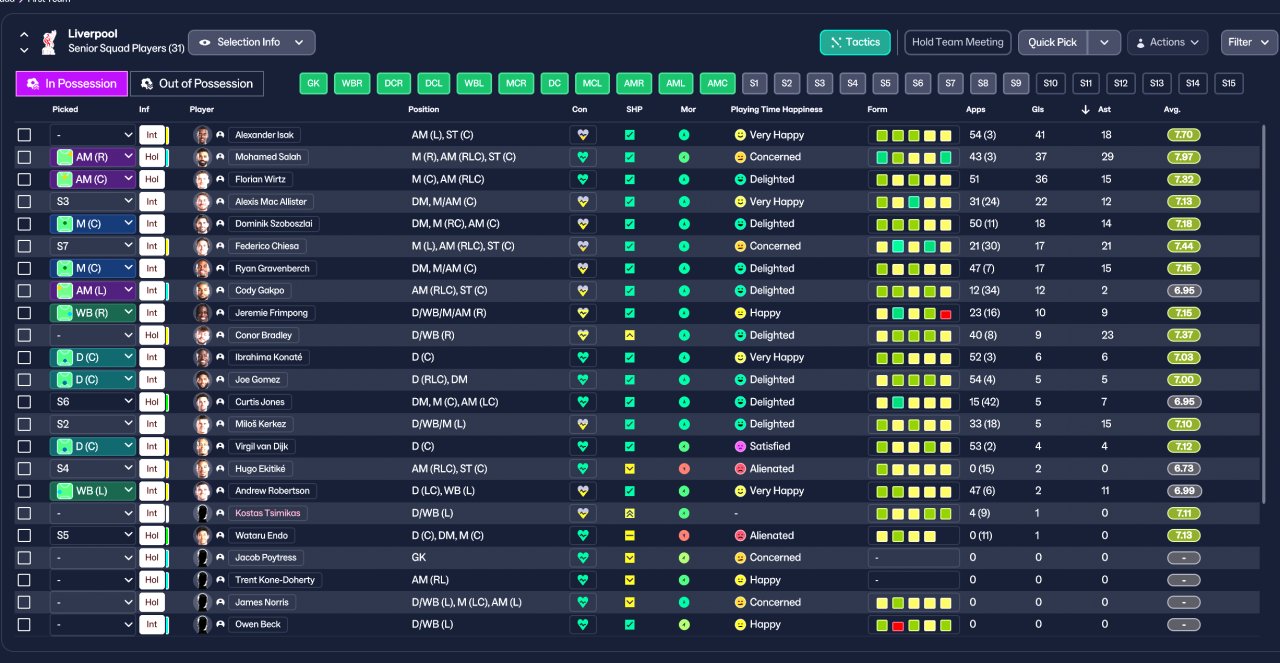Click the Liverpool club crest icon
Viewport: 1280px width, 663px height.
tap(49, 41)
